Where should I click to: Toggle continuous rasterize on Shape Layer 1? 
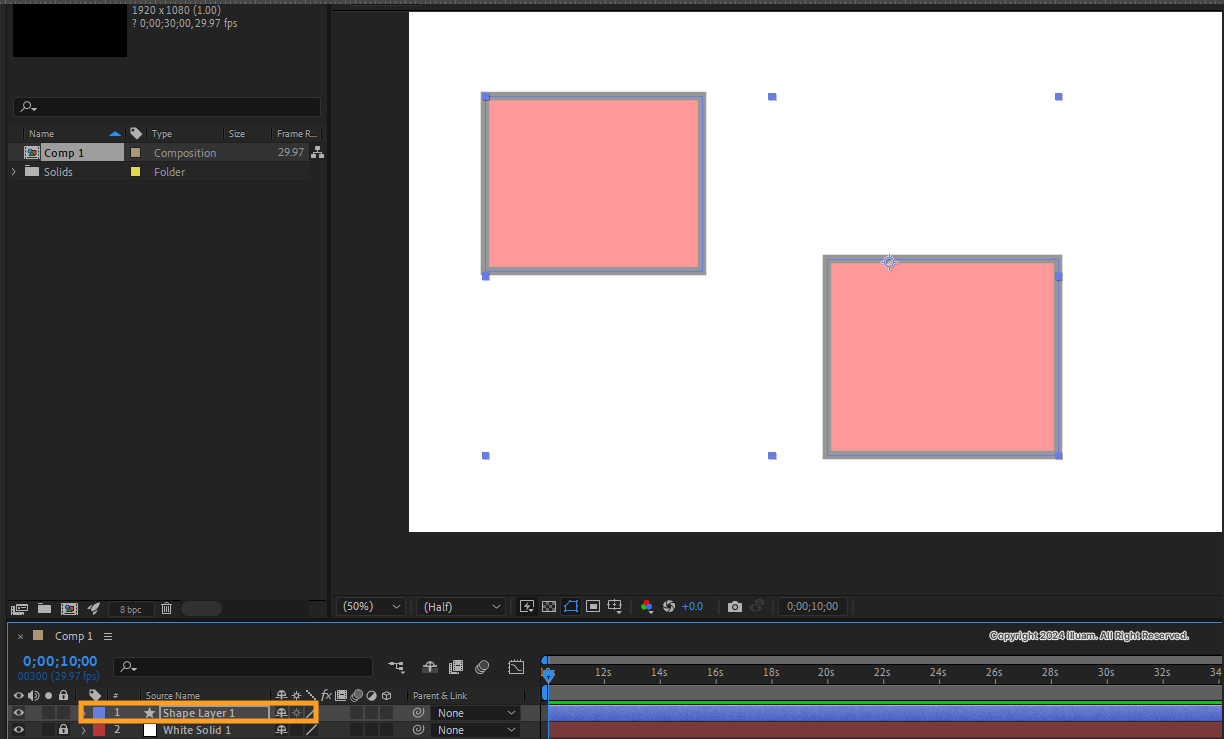coord(296,713)
